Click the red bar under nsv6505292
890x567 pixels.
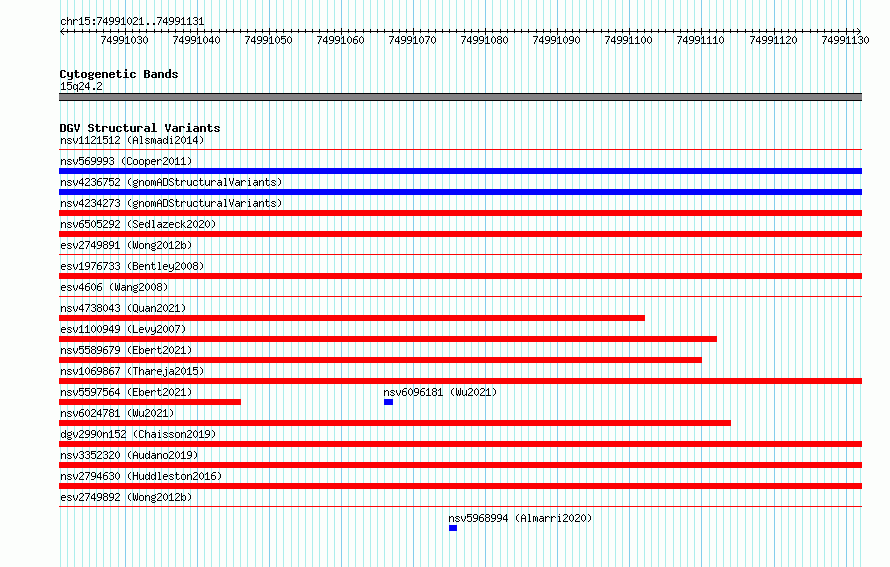click(460, 234)
